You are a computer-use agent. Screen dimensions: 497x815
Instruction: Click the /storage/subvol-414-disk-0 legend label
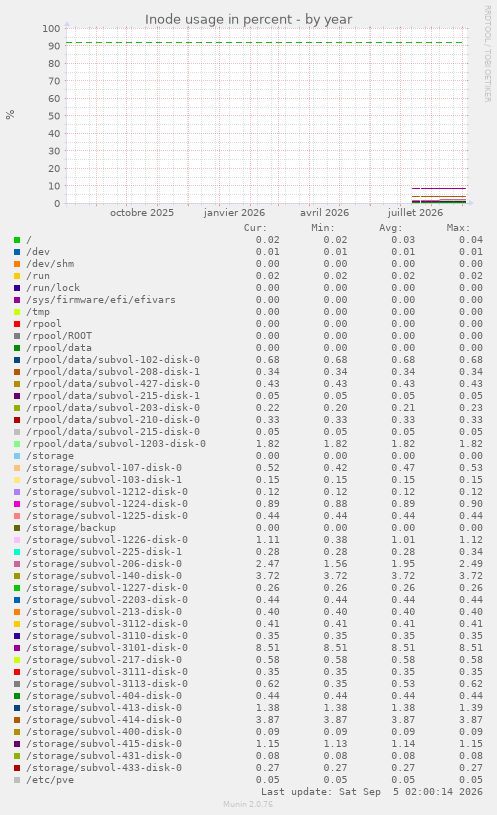[x=104, y=720]
